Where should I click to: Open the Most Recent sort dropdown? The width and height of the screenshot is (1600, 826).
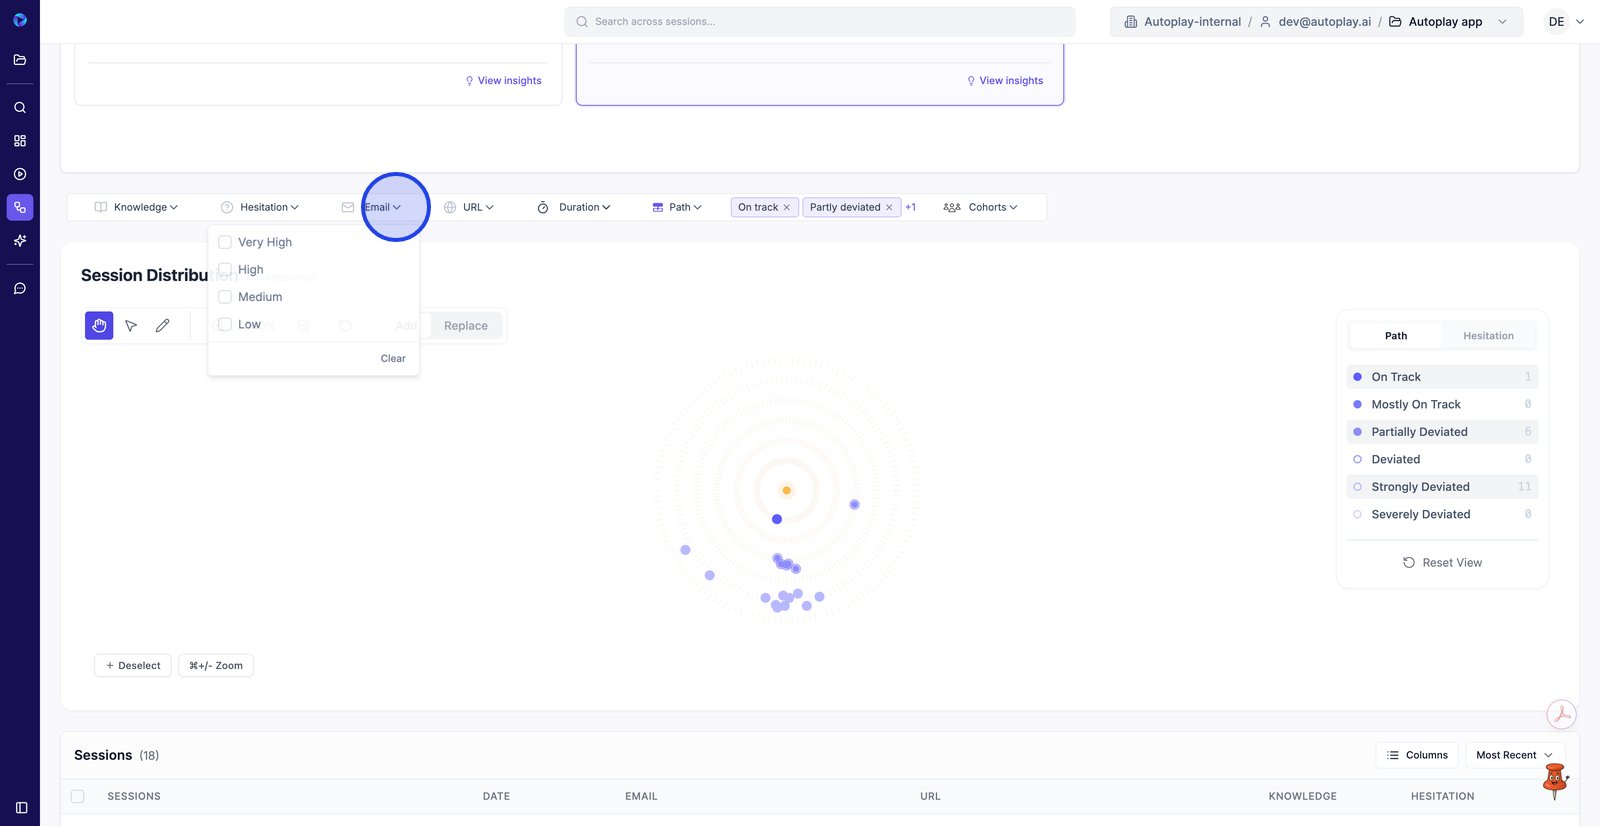[1514, 755]
